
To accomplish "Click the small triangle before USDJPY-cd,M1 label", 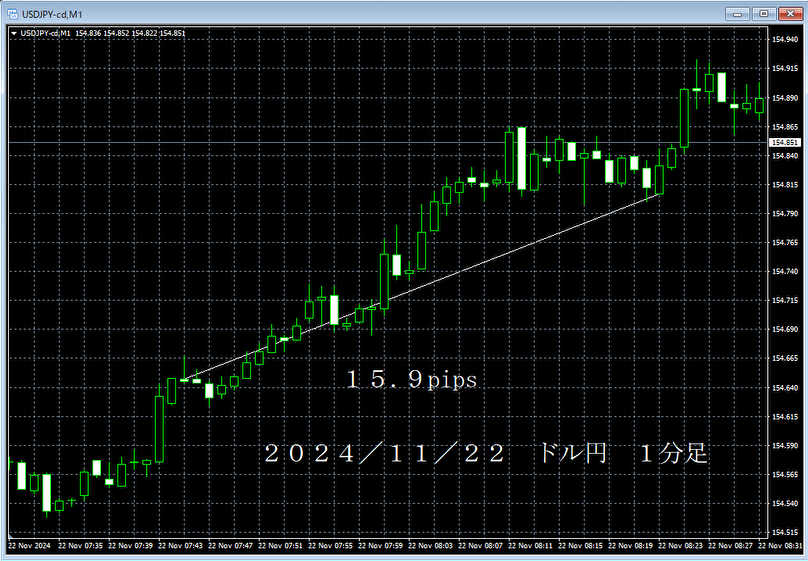I will coord(13,33).
